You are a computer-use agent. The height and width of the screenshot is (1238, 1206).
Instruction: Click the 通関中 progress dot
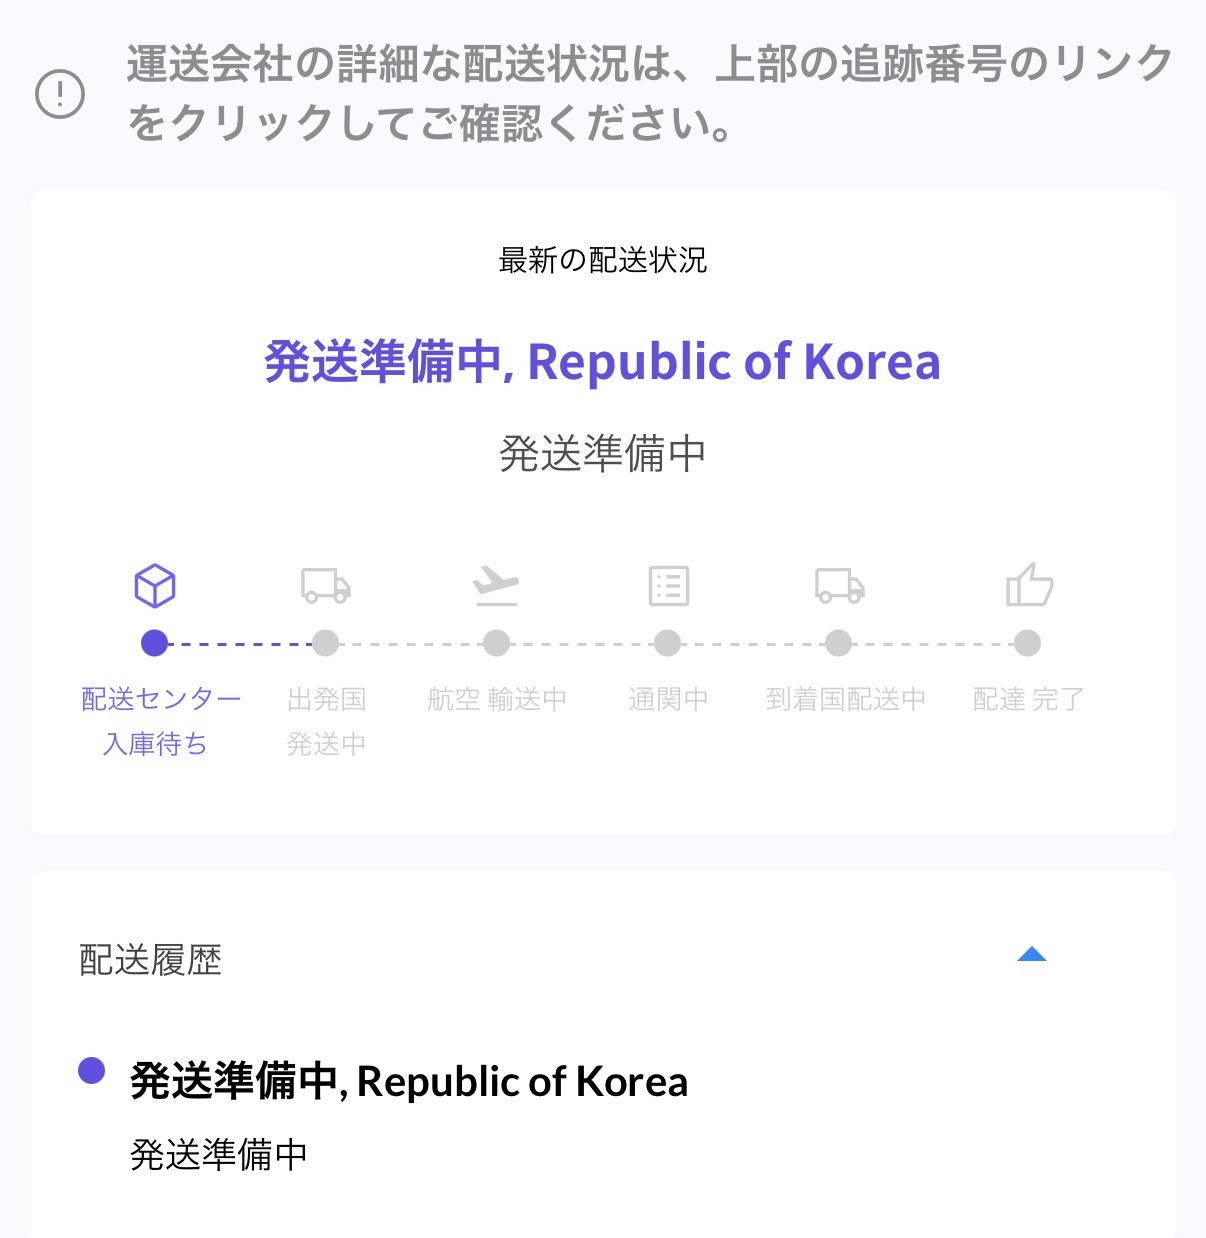pyautogui.click(x=668, y=643)
